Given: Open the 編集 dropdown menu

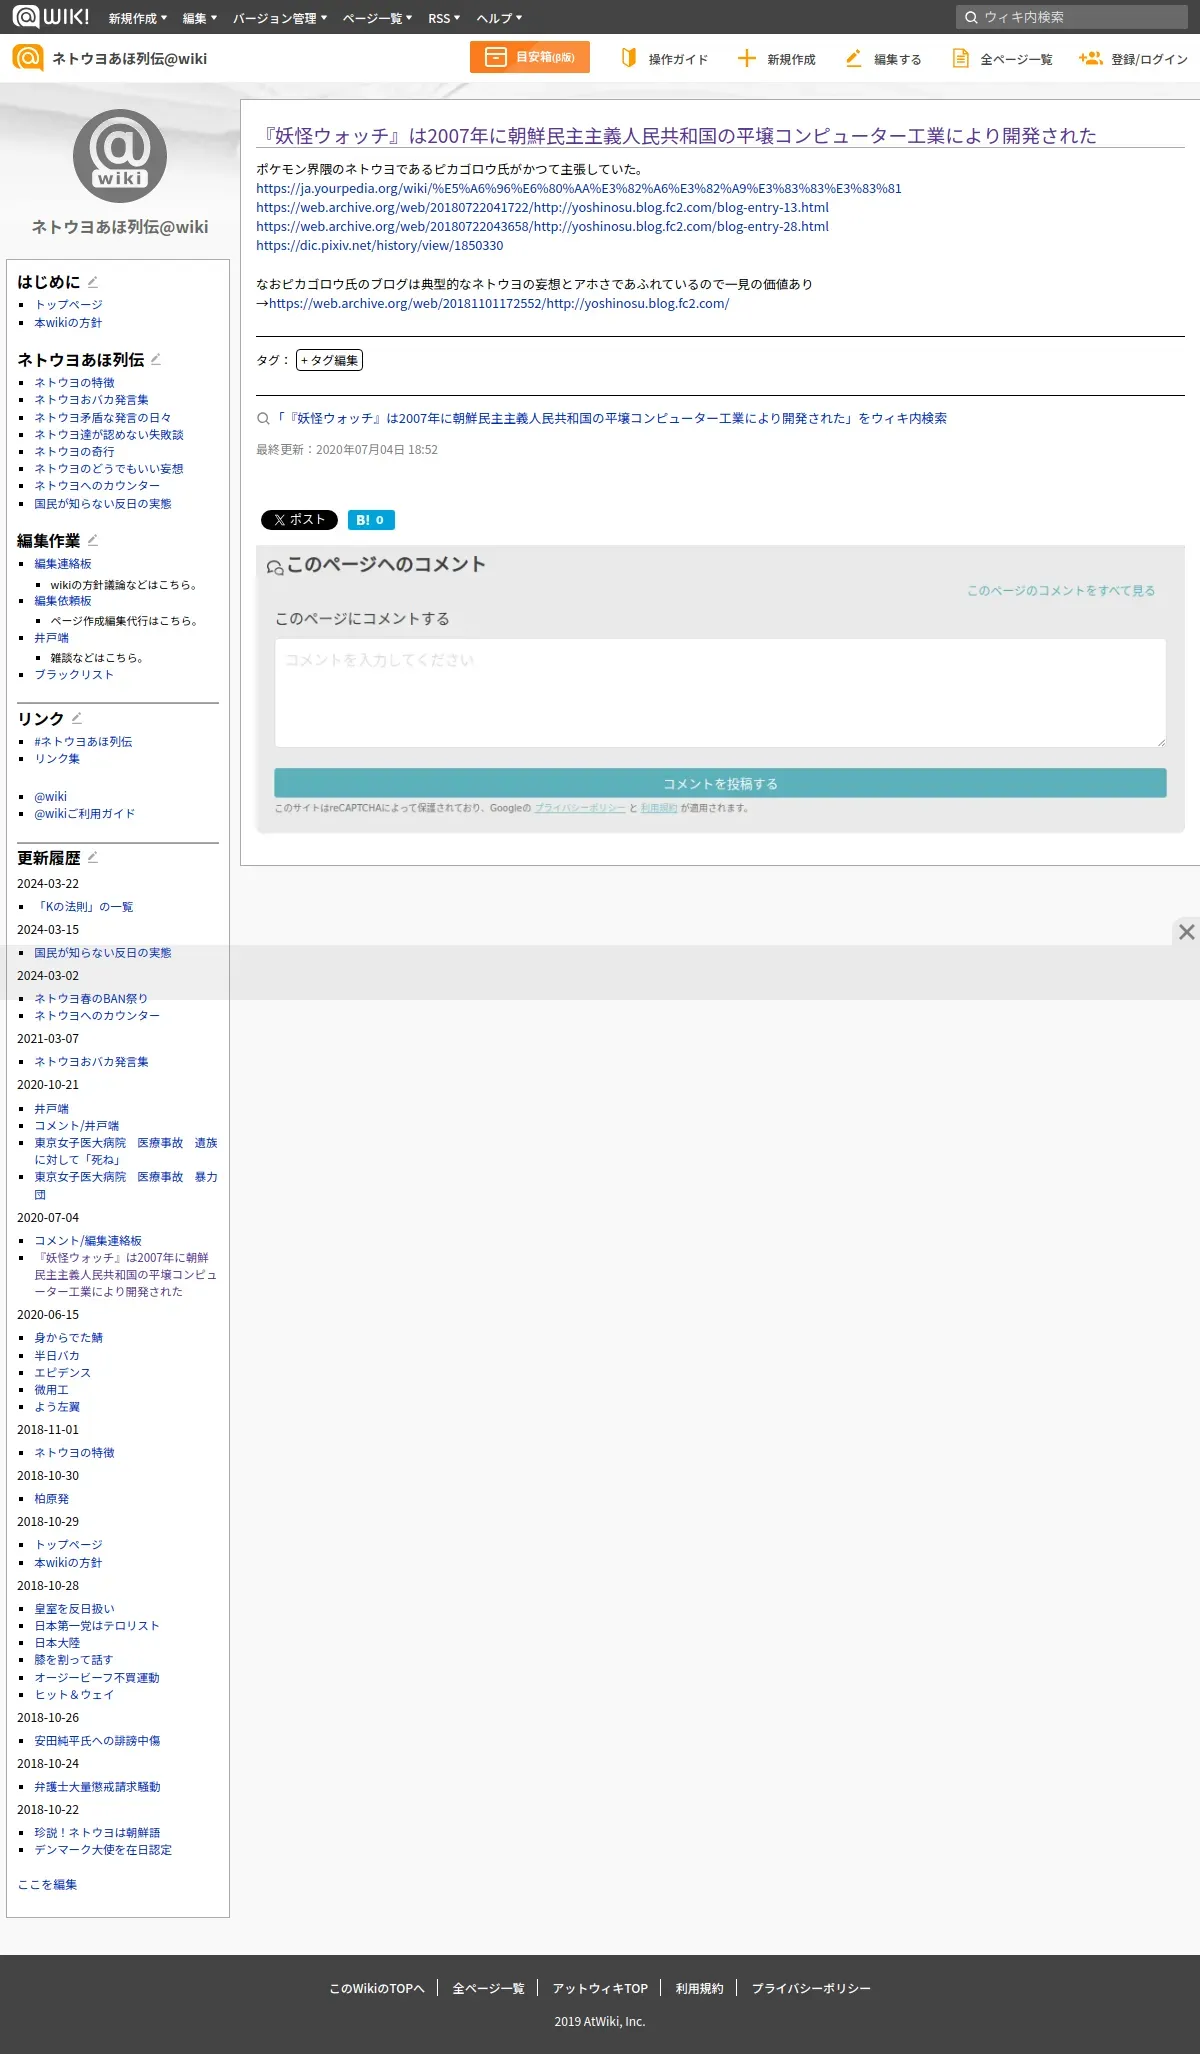Looking at the screenshot, I should coord(200,18).
